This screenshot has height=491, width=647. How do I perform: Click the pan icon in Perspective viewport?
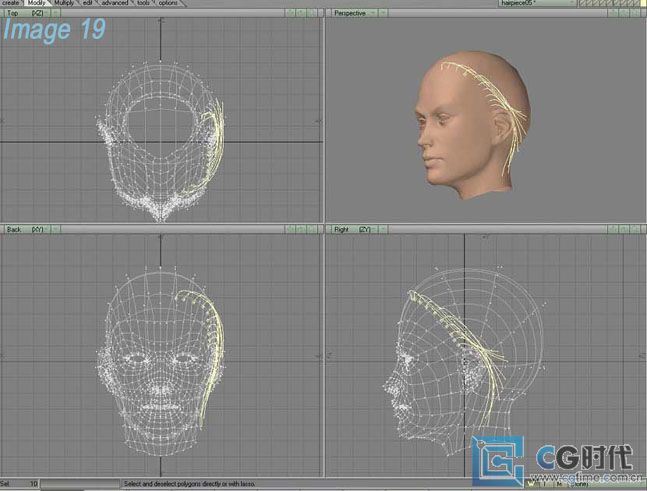click(614, 13)
